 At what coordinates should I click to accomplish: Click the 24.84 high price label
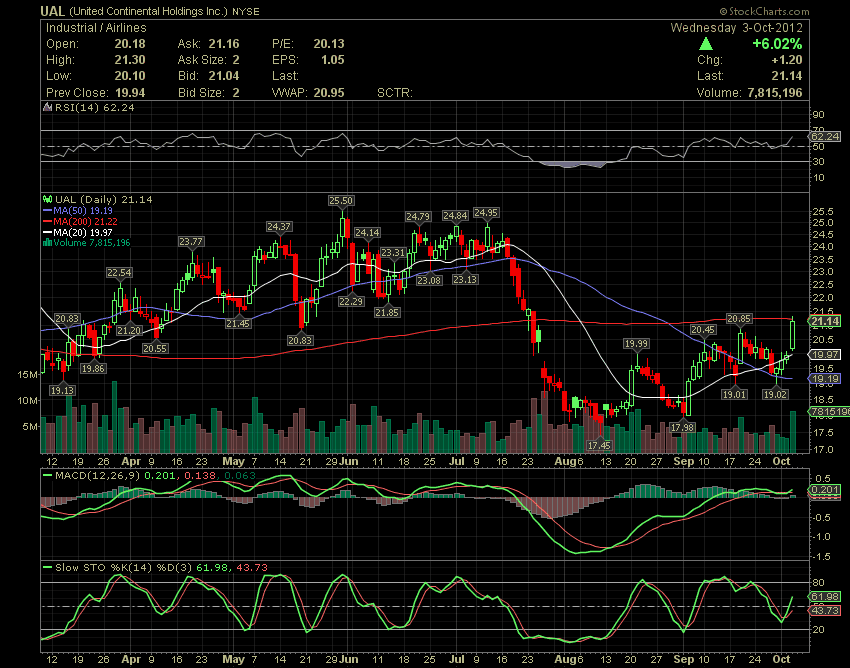(x=455, y=216)
